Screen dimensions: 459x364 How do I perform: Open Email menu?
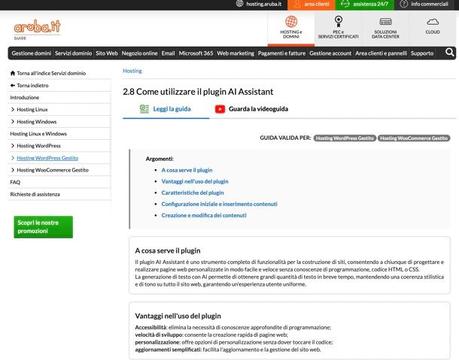click(x=168, y=53)
